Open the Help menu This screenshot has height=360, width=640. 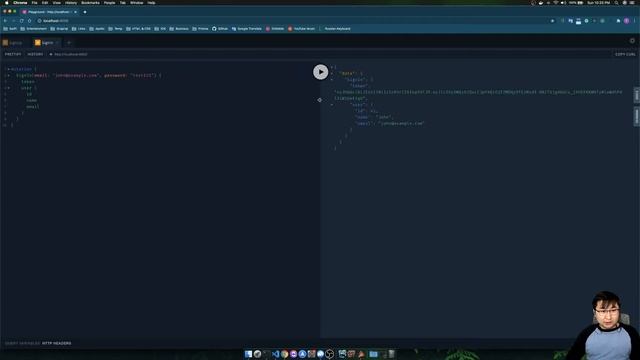(151, 3)
